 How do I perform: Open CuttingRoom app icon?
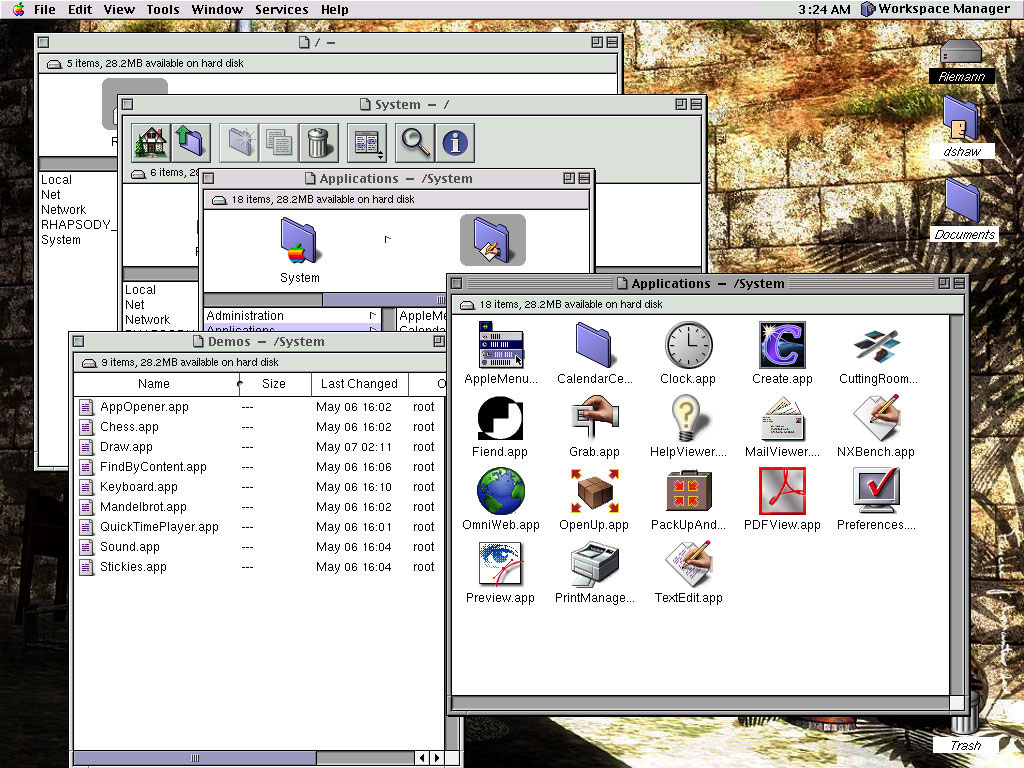pos(876,345)
